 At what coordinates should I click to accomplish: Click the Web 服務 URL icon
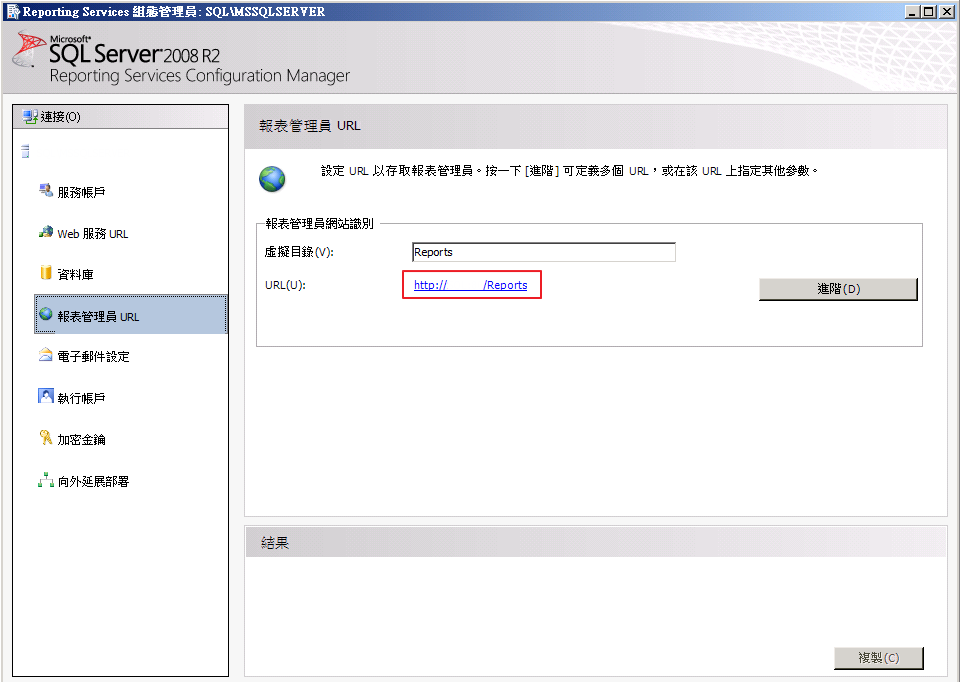(46, 232)
